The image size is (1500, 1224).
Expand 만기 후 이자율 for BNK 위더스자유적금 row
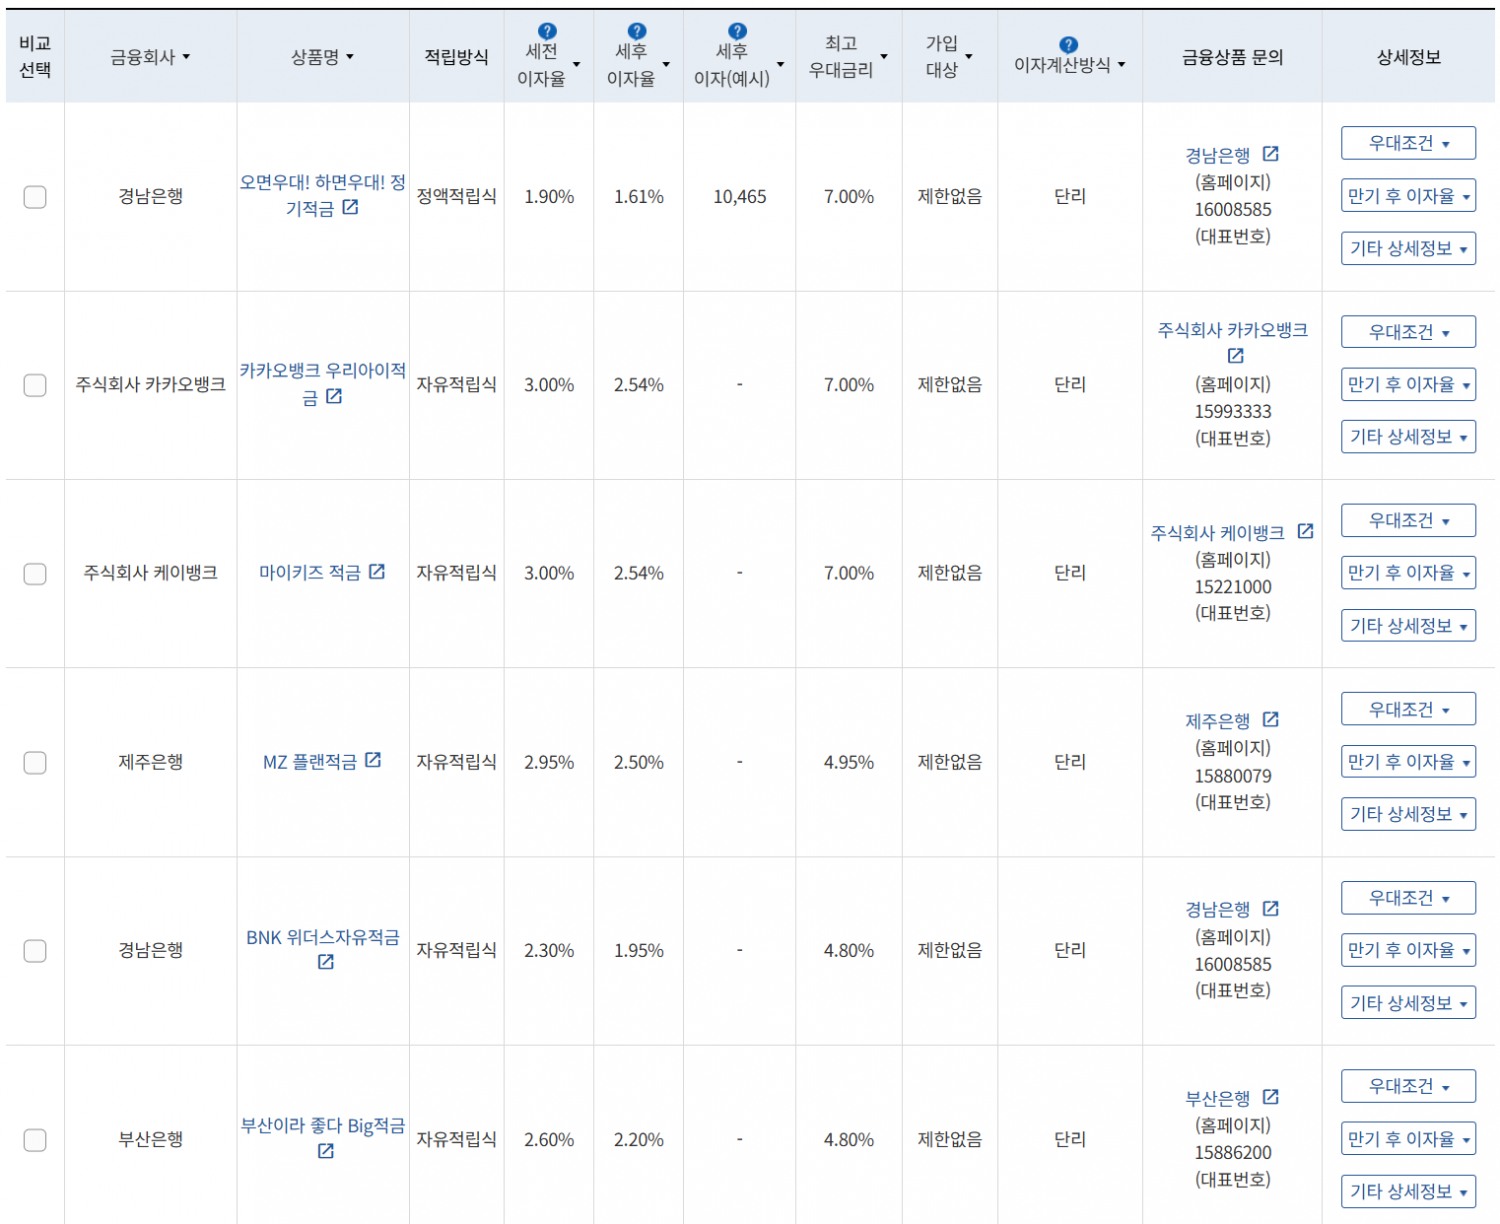(1408, 950)
